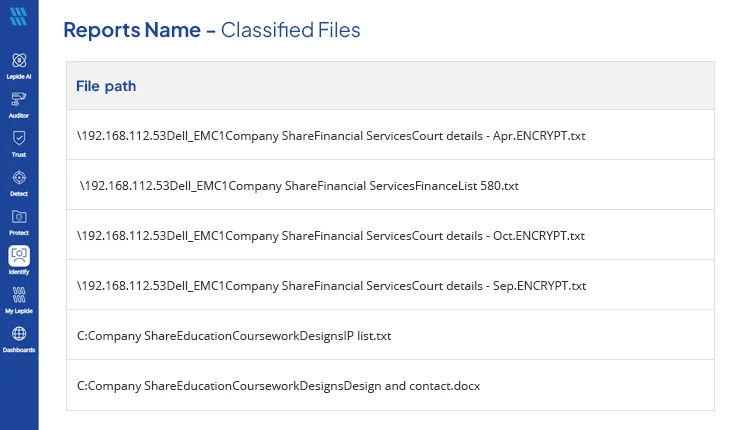Select the DesignsIP list.txt file path

pos(234,336)
